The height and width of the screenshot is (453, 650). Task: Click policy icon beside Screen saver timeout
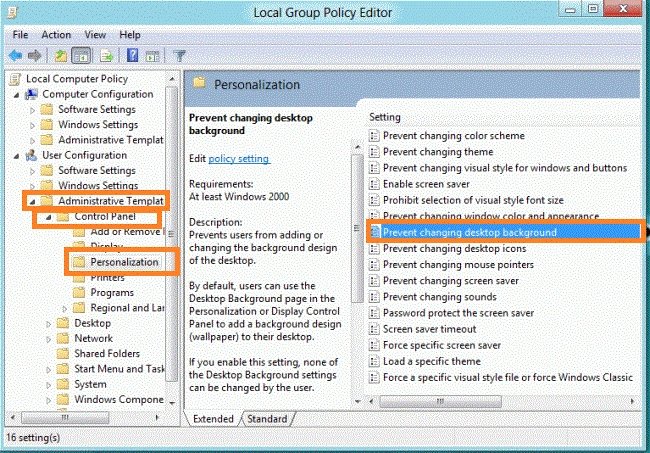pyautogui.click(x=374, y=329)
